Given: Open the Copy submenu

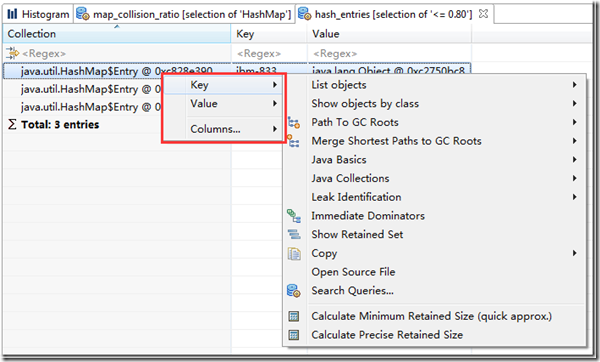Looking at the screenshot, I should [x=434, y=253].
